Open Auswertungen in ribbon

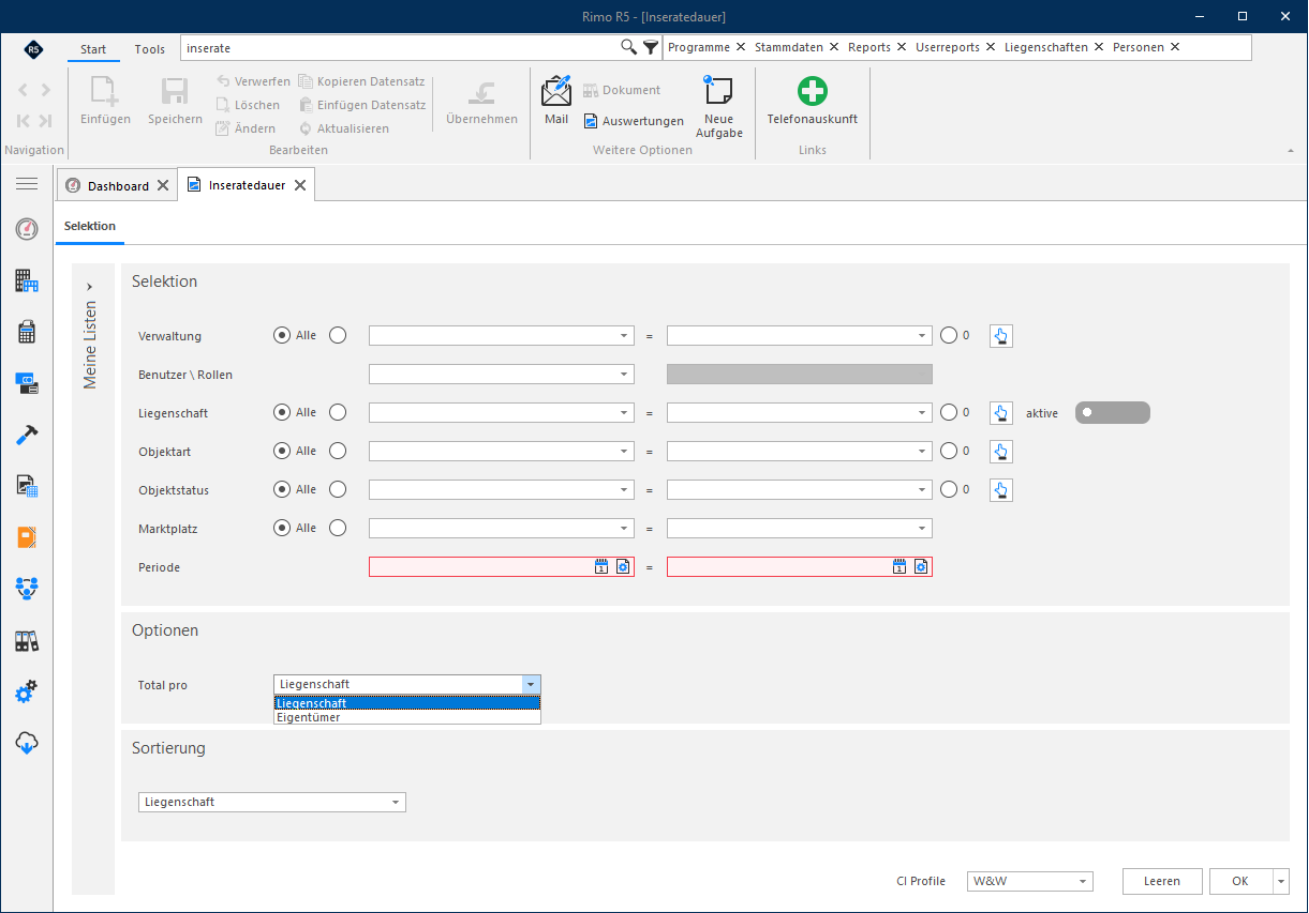(x=634, y=121)
